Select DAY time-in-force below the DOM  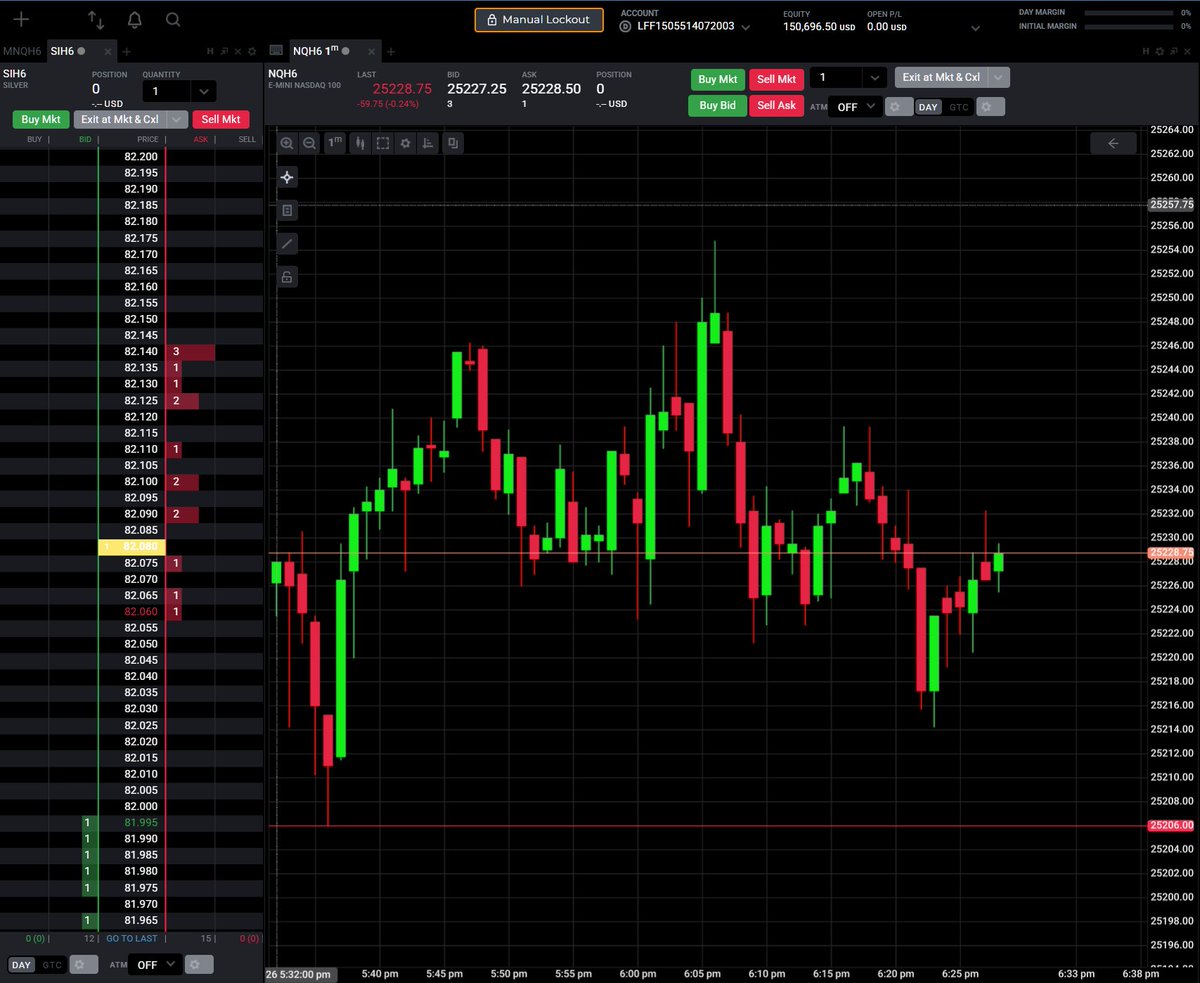tap(21, 965)
